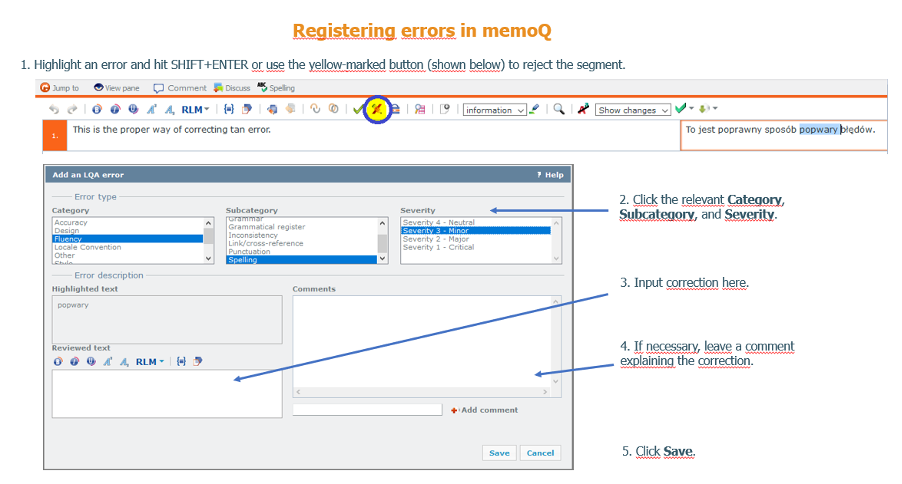Select 'Spelling' subcategory
This screenshot has width=902, height=484.
(x=301, y=260)
